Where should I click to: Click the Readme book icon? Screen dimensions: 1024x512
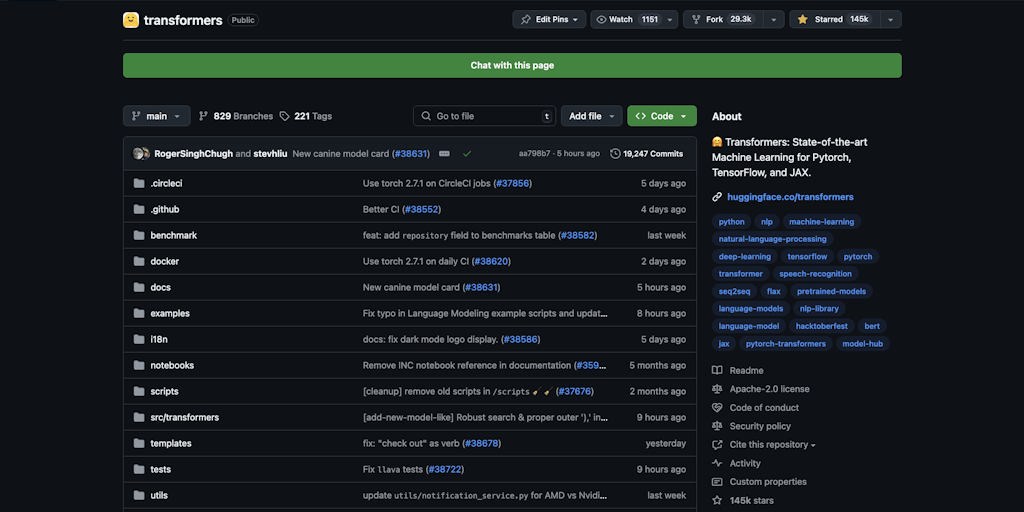pyautogui.click(x=717, y=370)
